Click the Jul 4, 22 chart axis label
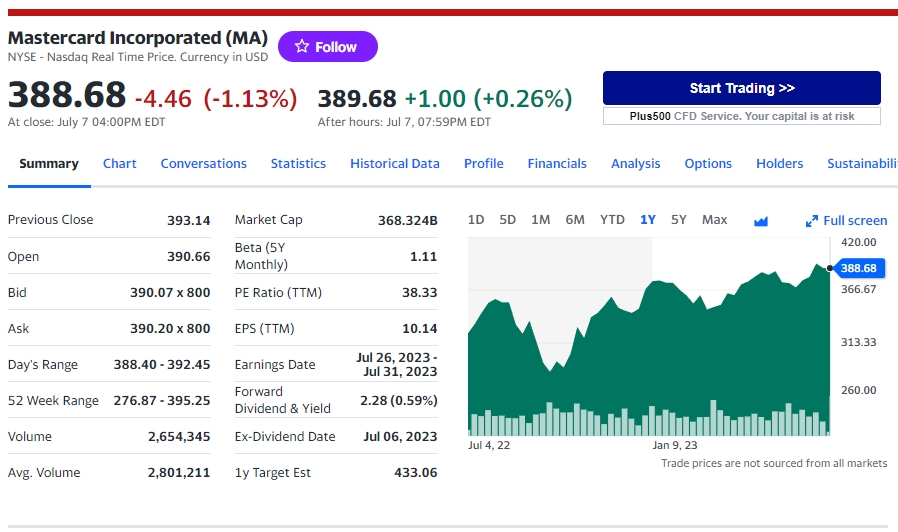This screenshot has height=532, width=898. (489, 446)
